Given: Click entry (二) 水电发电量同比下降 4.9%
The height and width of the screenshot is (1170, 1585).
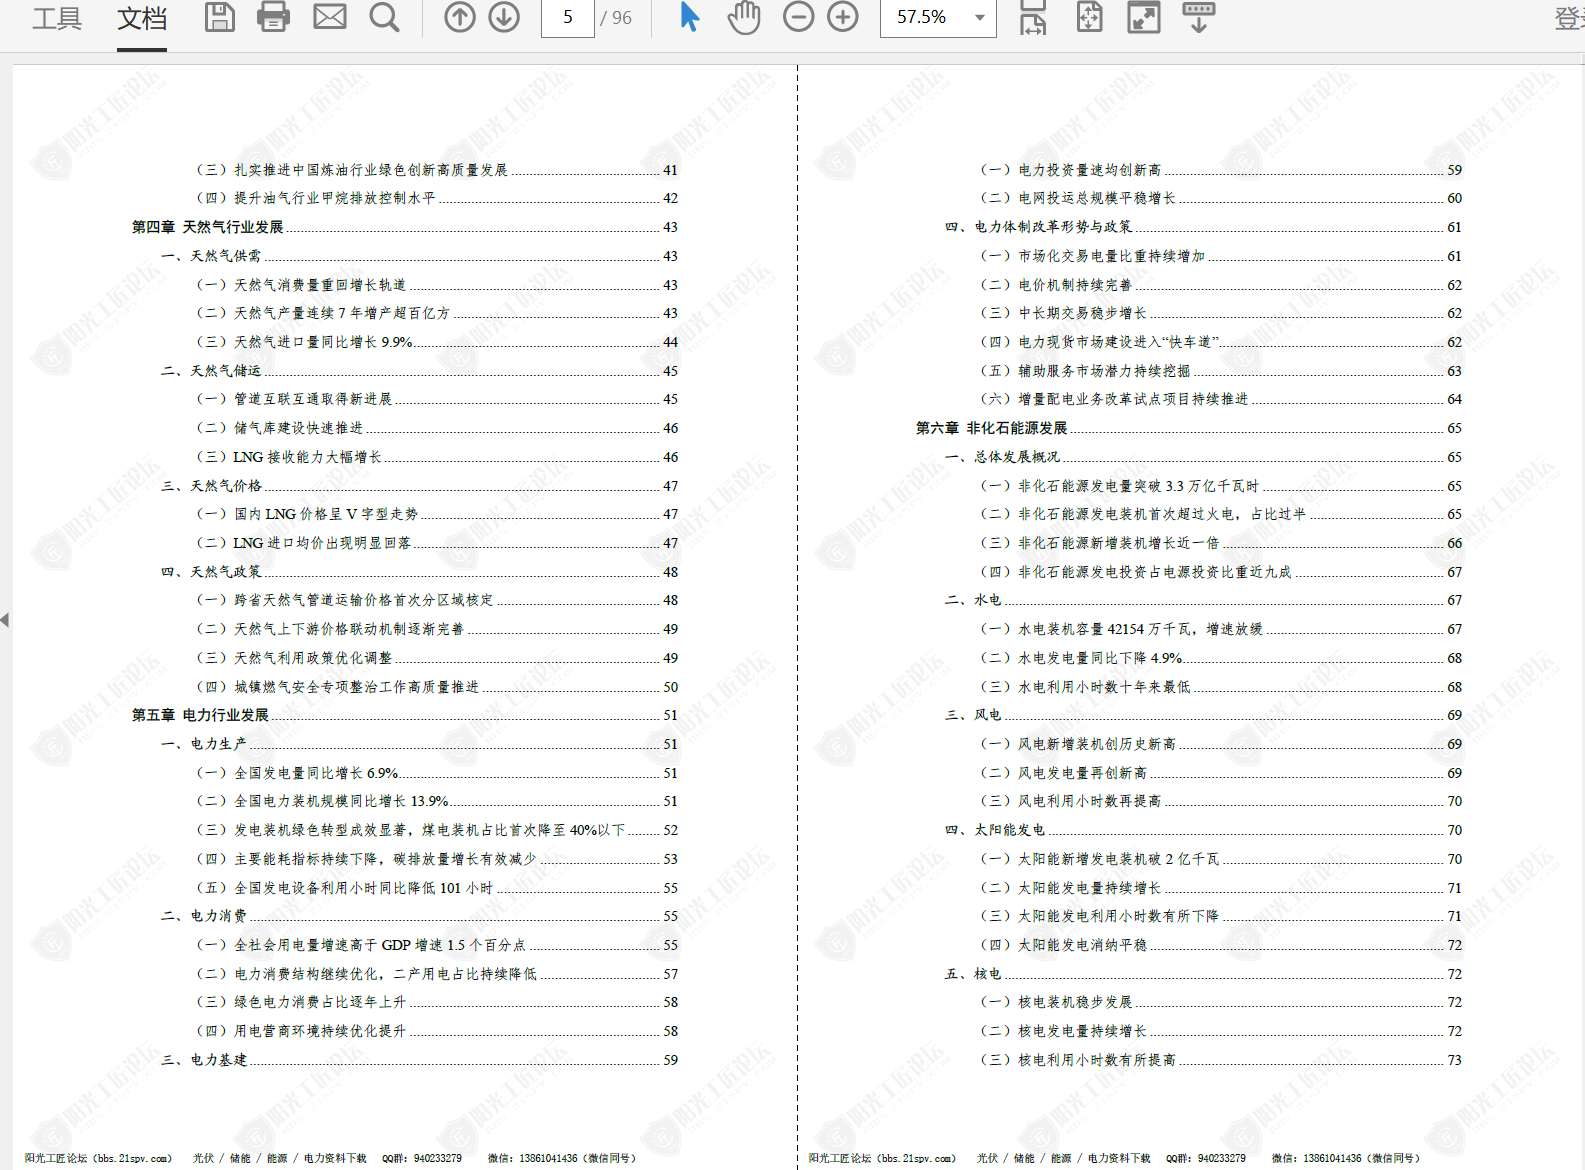Looking at the screenshot, I should 1221,658.
